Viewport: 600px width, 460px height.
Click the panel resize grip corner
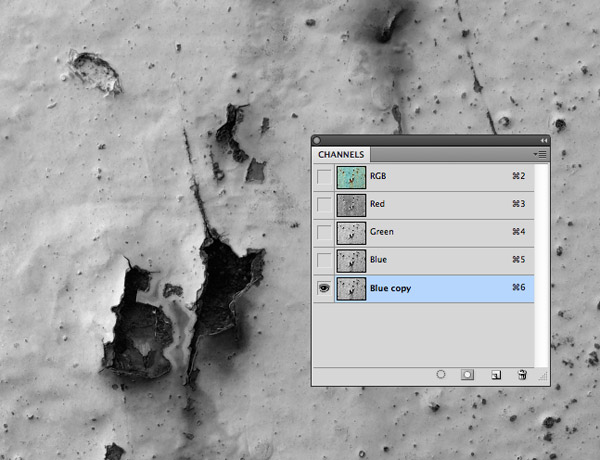[543, 379]
